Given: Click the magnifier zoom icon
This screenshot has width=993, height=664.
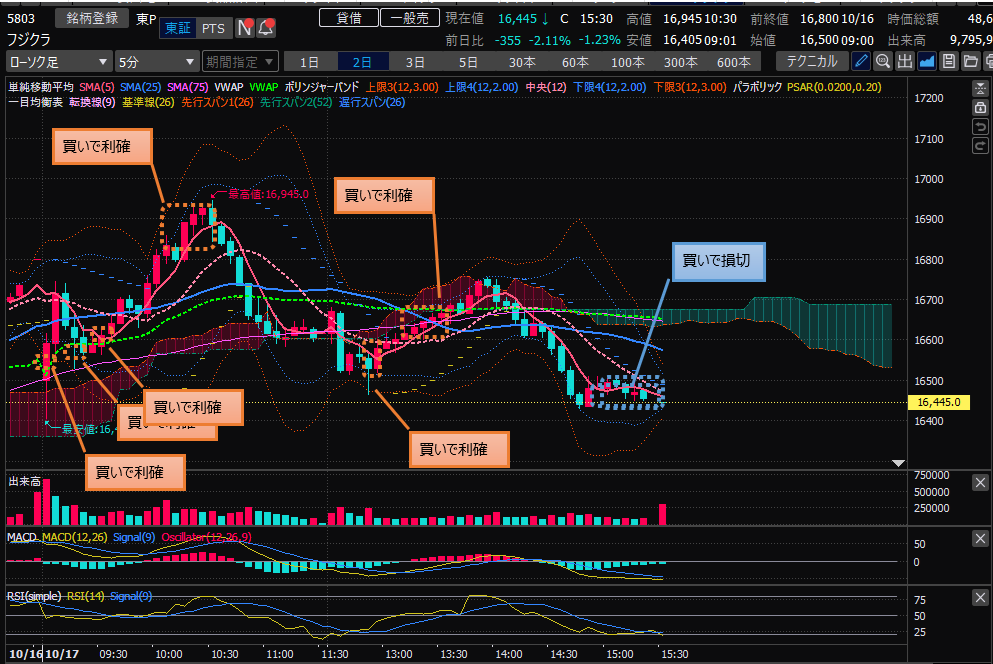Looking at the screenshot, I should click(883, 61).
